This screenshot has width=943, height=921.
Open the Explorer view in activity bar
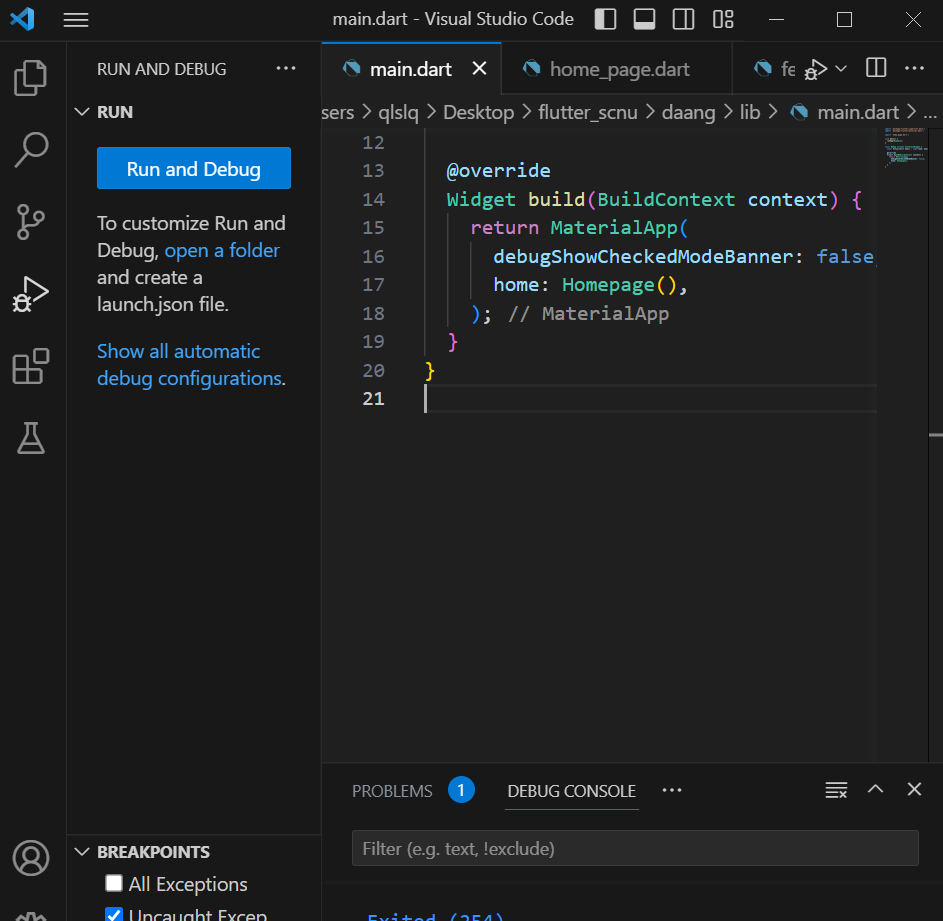(x=30, y=78)
